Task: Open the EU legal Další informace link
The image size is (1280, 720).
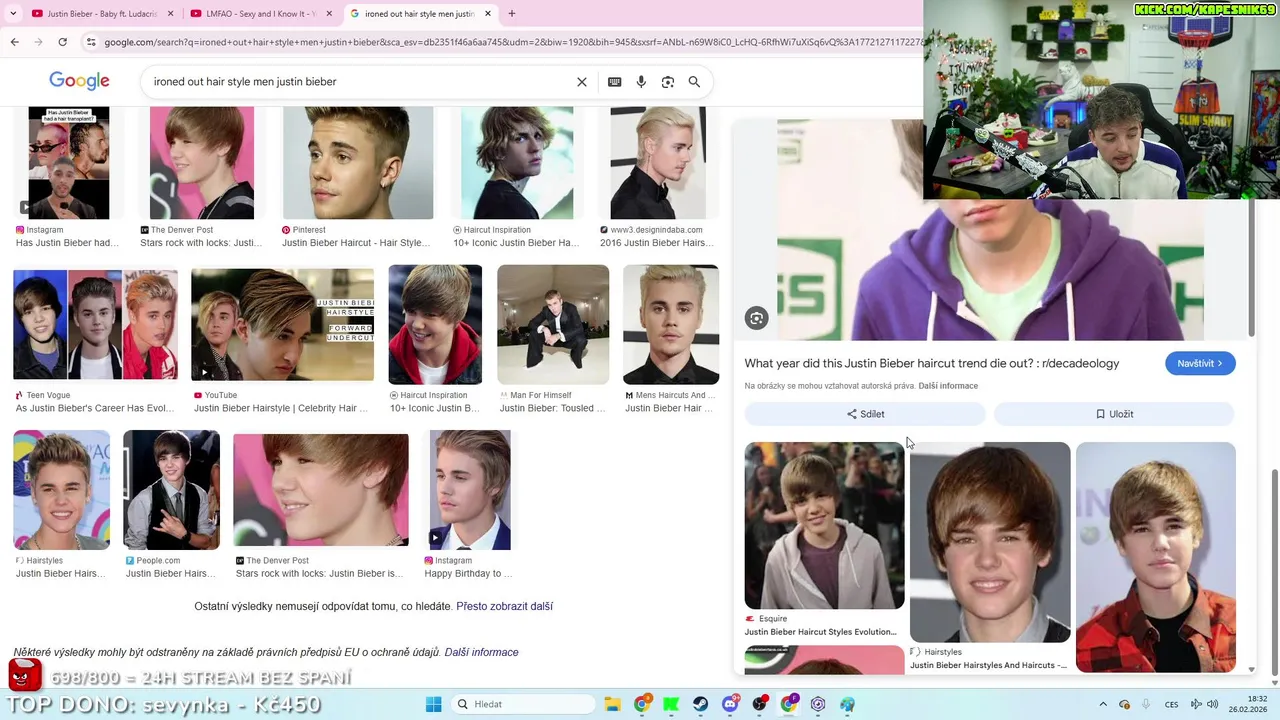Action: tap(481, 652)
